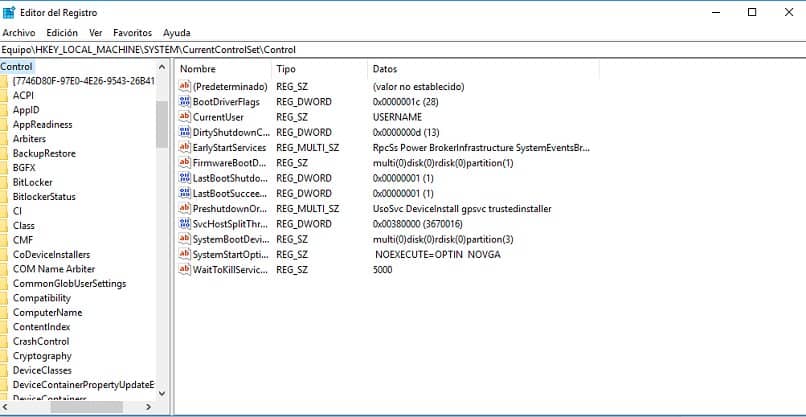The height and width of the screenshot is (417, 806).
Task: Open the Ver menu
Action: [x=96, y=33]
